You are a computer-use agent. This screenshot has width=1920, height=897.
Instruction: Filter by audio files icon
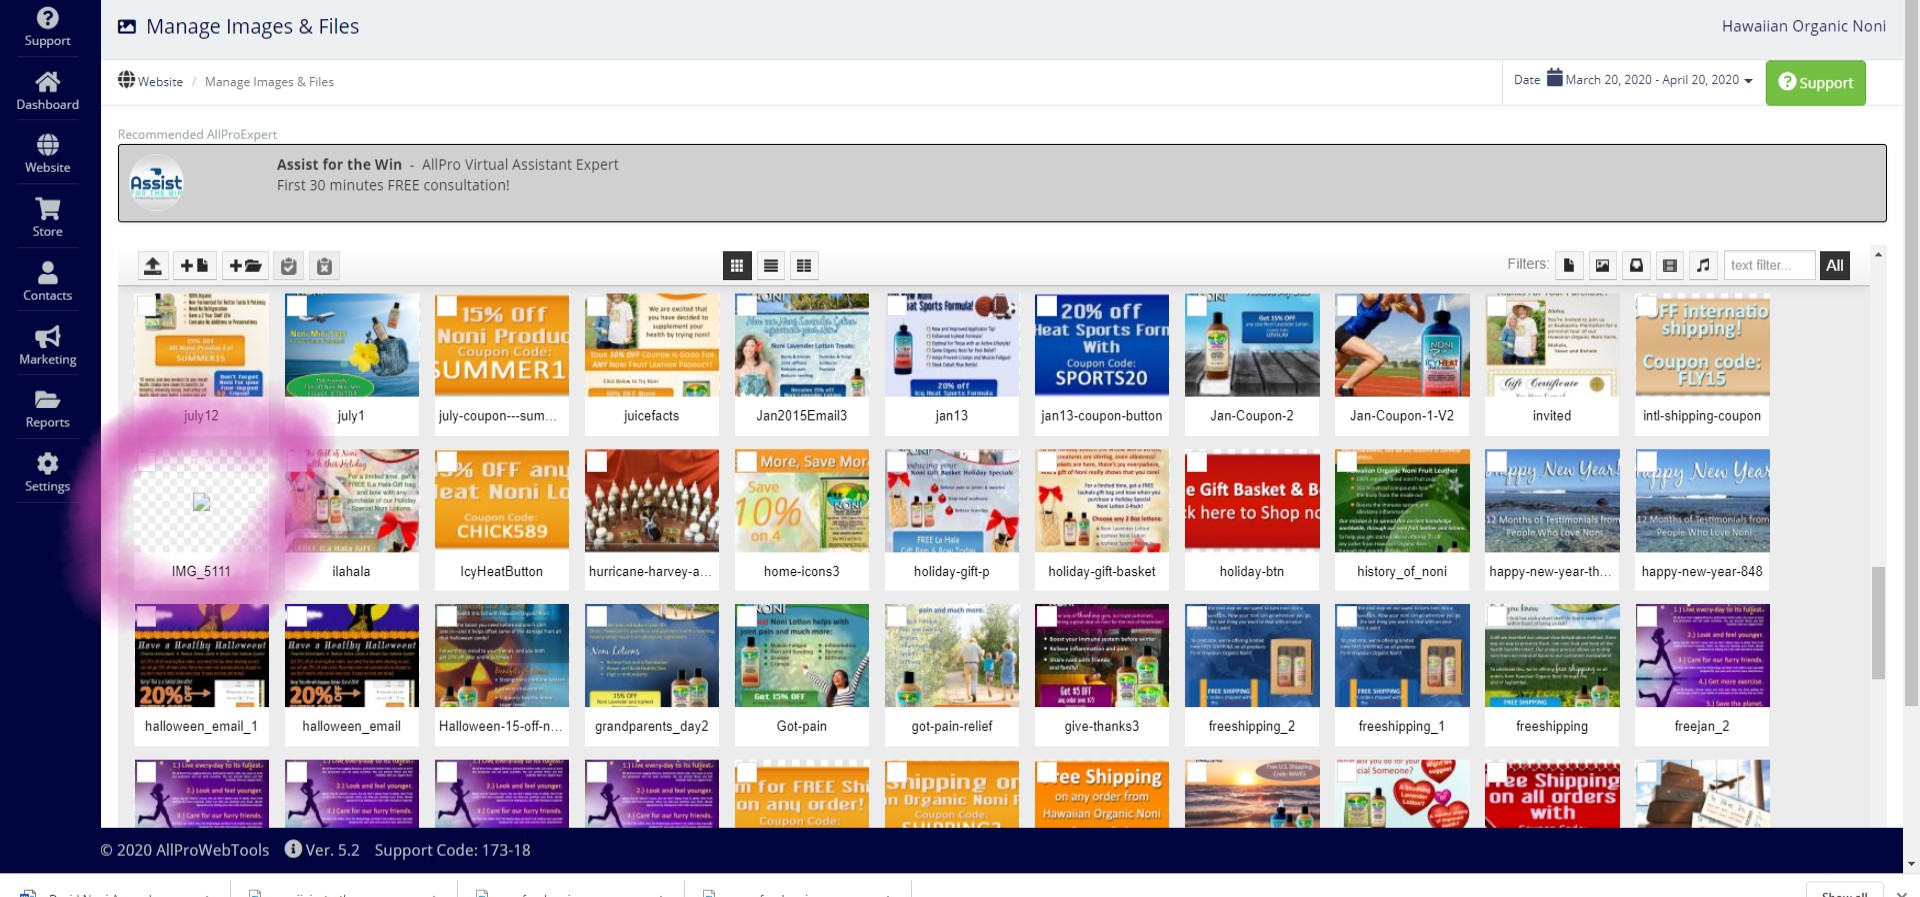click(x=1704, y=265)
